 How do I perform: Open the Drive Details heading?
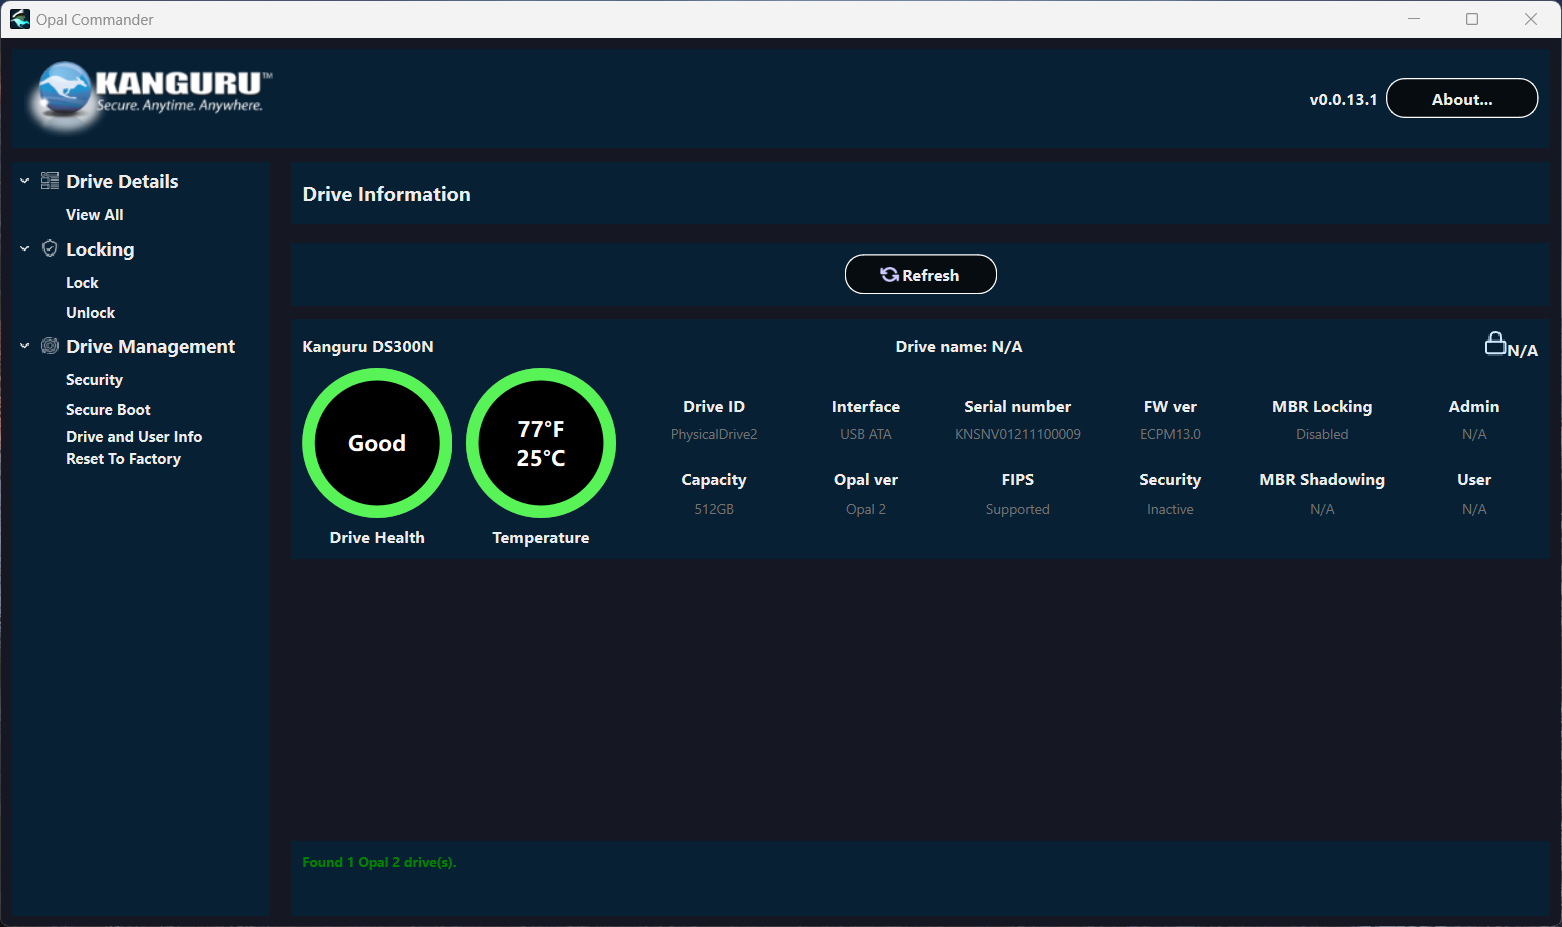click(122, 181)
